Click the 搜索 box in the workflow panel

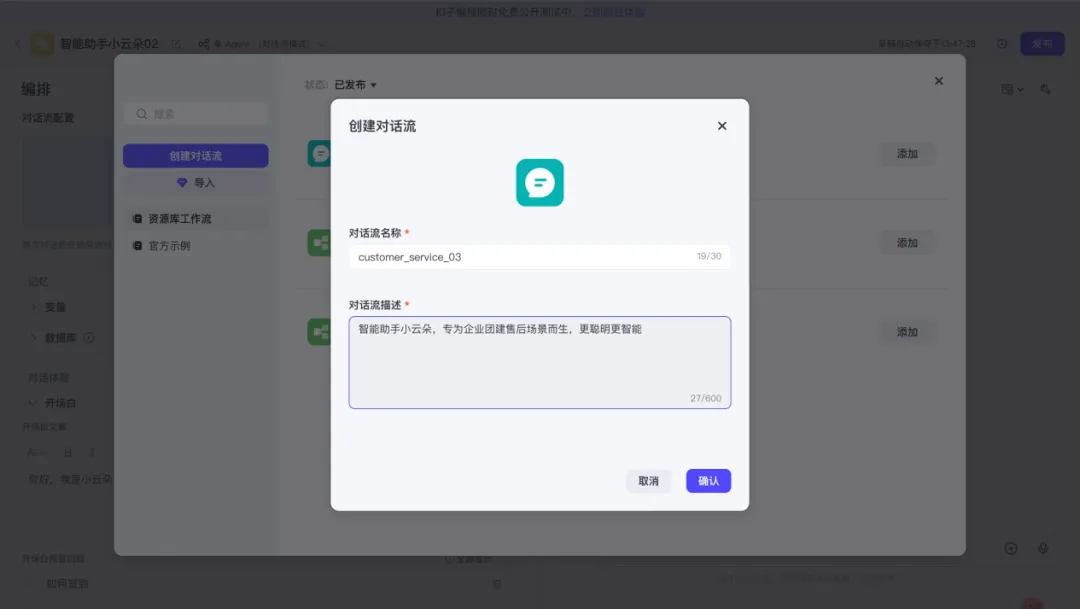tap(196, 114)
